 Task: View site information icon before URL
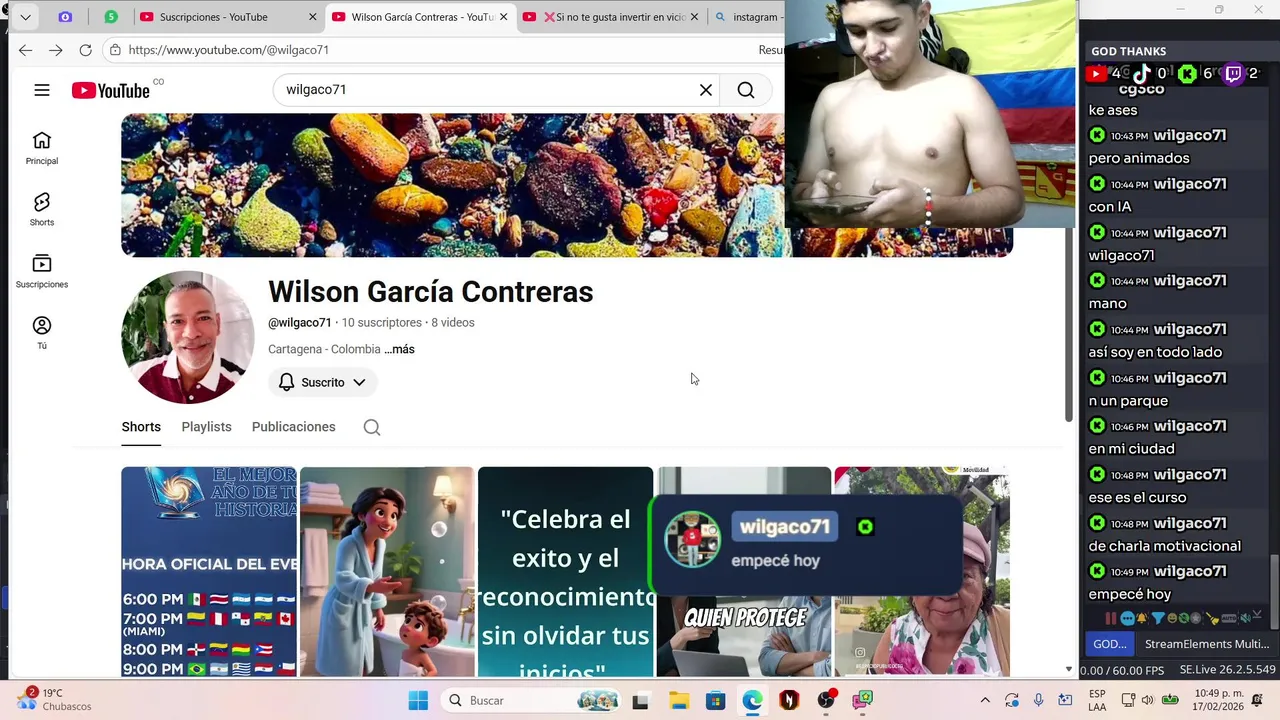pyautogui.click(x=116, y=50)
